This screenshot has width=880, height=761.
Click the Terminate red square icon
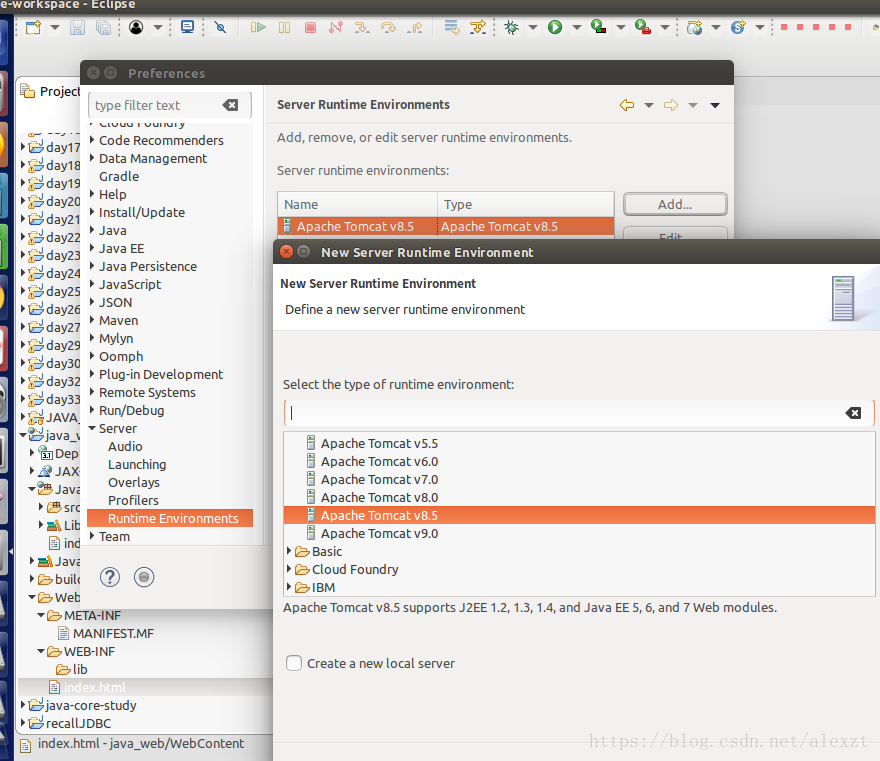[x=310, y=27]
